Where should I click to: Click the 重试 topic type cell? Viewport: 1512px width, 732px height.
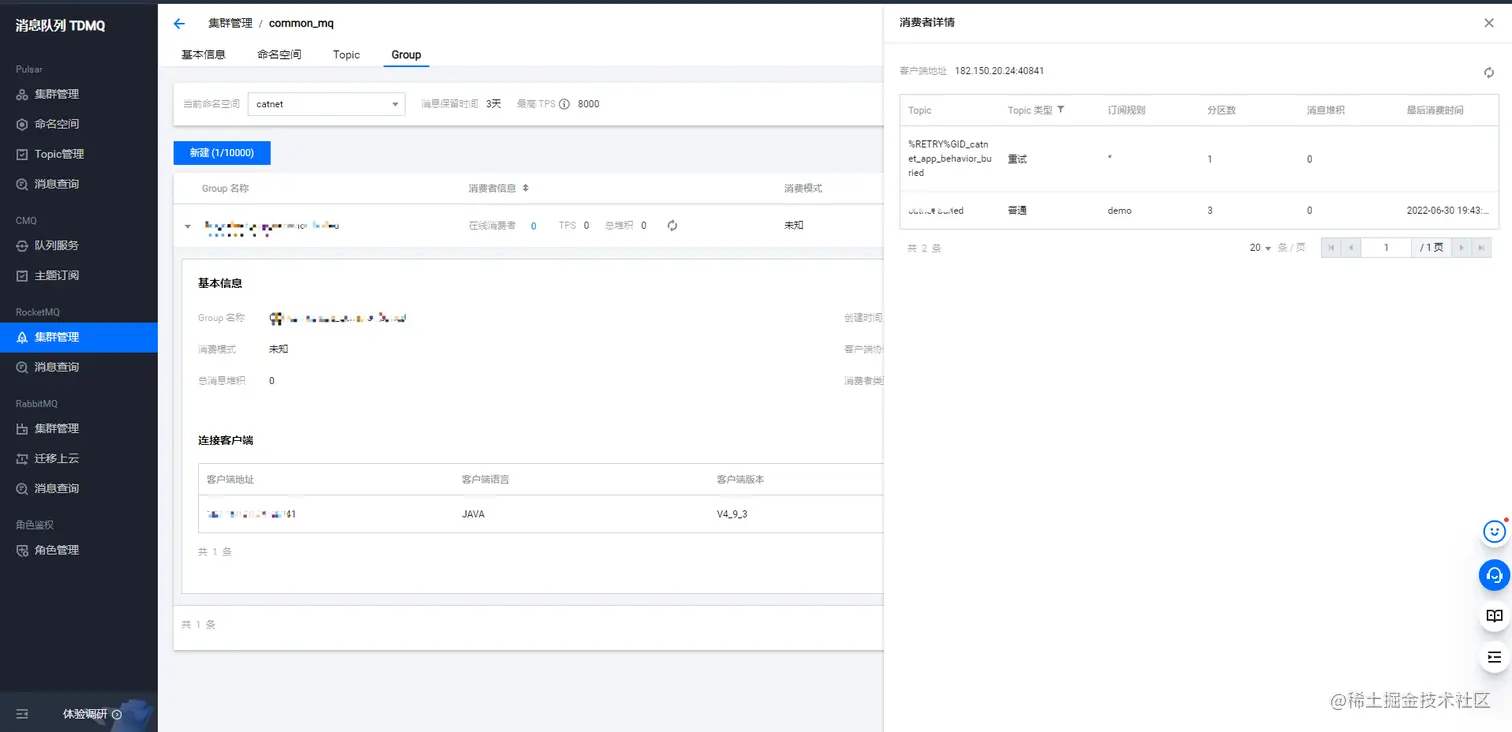1017,159
